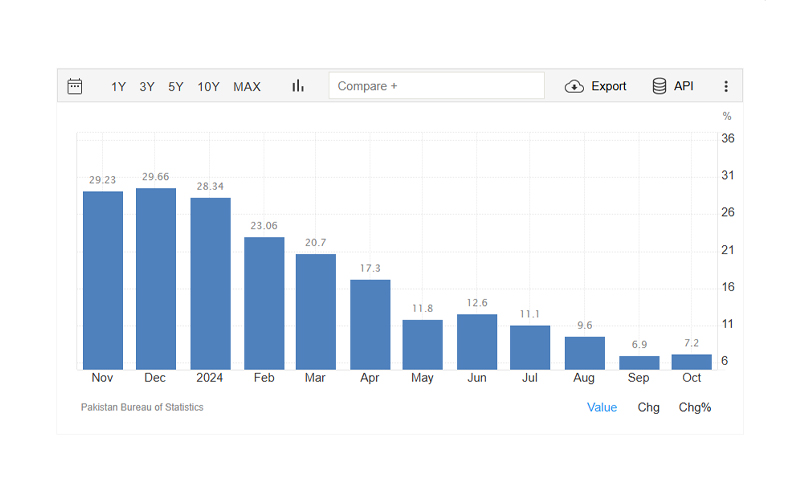Click the Feb bar labeled 23.06
The height and width of the screenshot is (480, 800).
click(x=264, y=304)
